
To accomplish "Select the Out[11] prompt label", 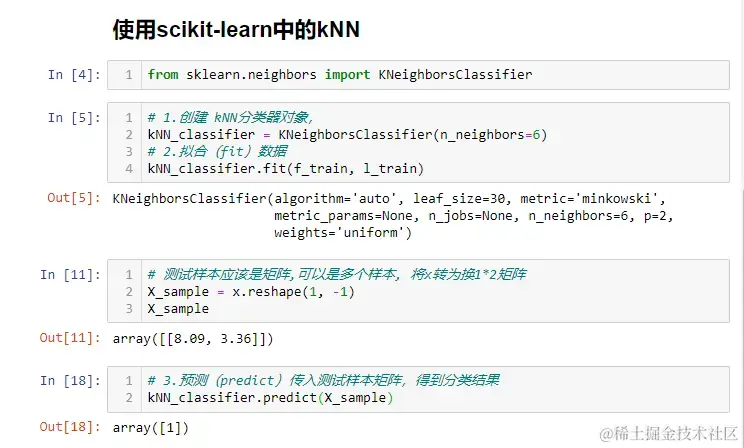I will (x=70, y=338).
